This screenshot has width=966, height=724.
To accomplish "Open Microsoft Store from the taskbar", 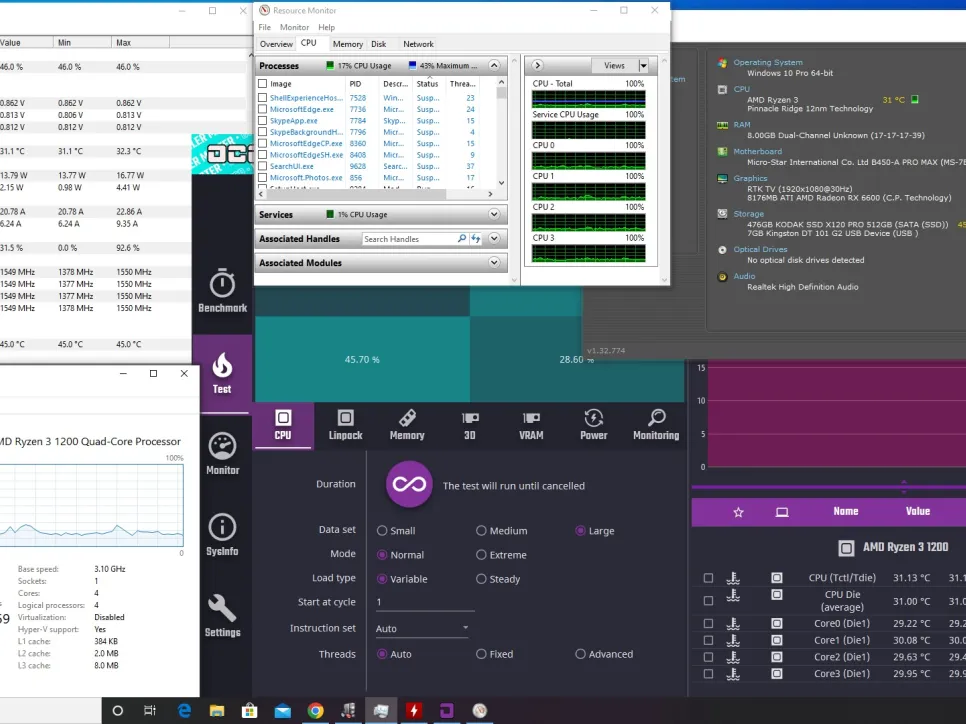I will [250, 710].
